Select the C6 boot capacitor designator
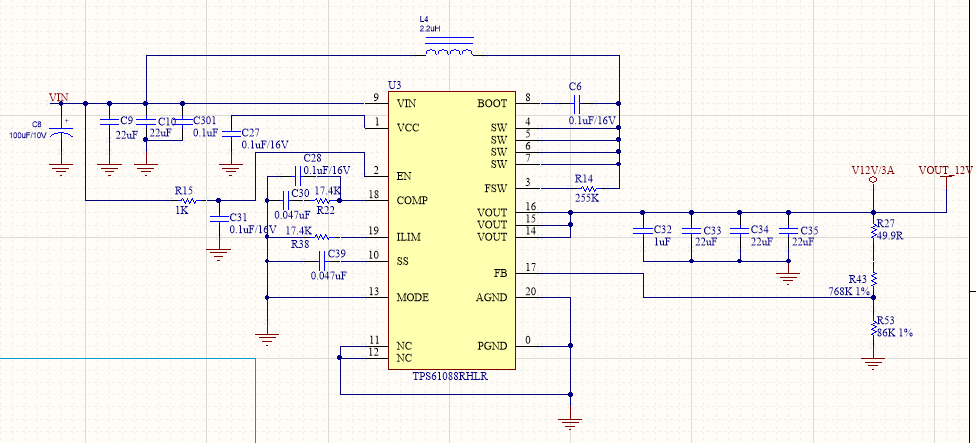This screenshot has height=443, width=976. [576, 85]
